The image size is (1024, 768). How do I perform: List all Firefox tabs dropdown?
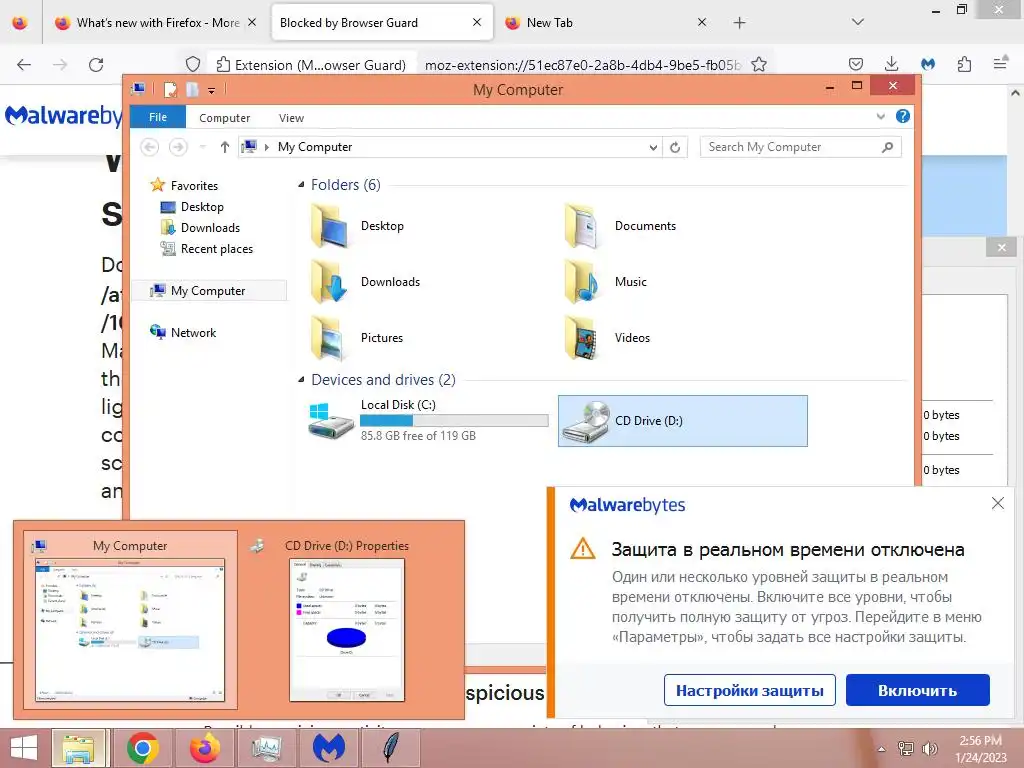858,22
